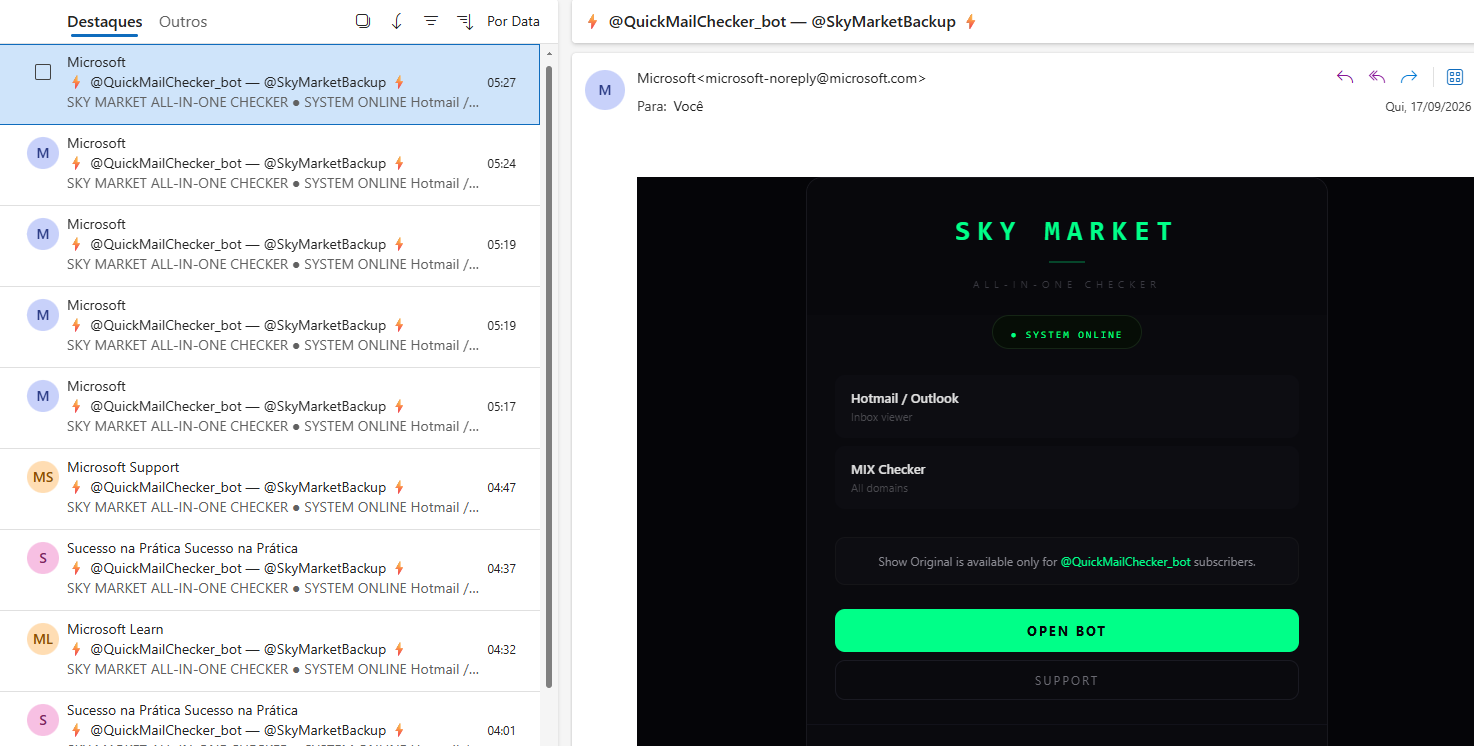The height and width of the screenshot is (746, 1474).
Task: Click the green OPEN BOT button
Action: coord(1067,631)
